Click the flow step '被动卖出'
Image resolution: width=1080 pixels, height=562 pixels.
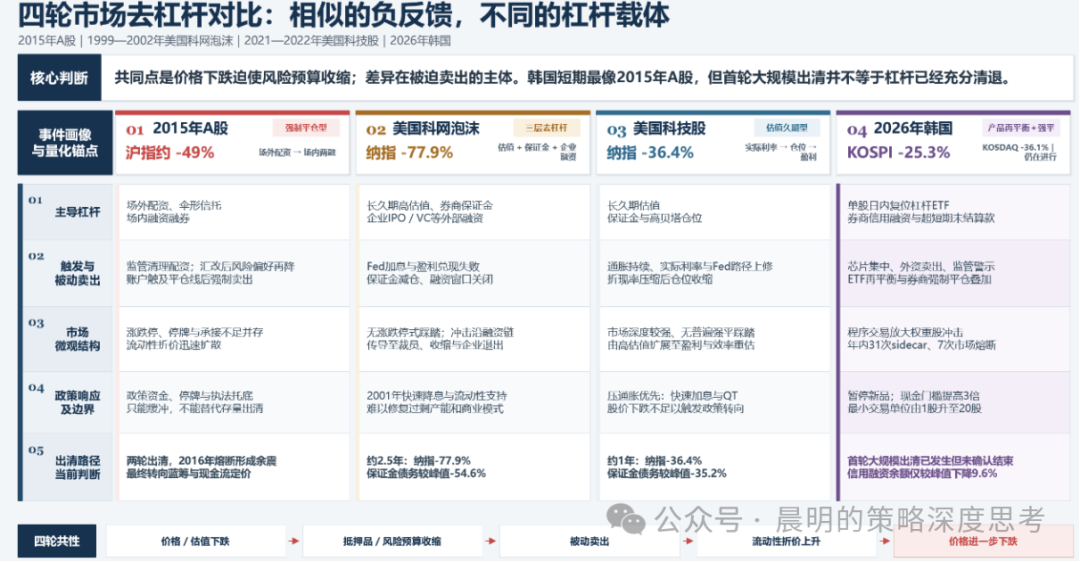[x=590, y=541]
